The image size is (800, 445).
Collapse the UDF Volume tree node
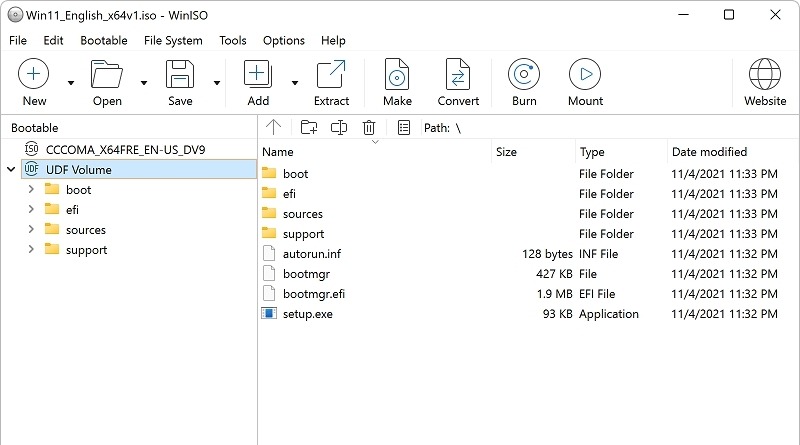tap(11, 169)
